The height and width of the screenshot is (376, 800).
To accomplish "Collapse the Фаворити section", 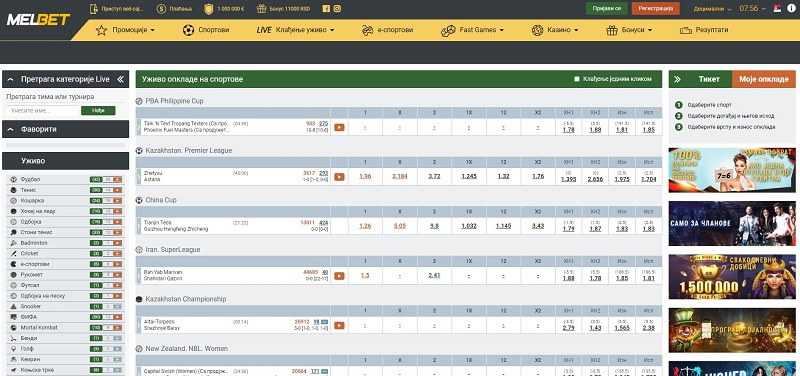I will pyautogui.click(x=10, y=130).
